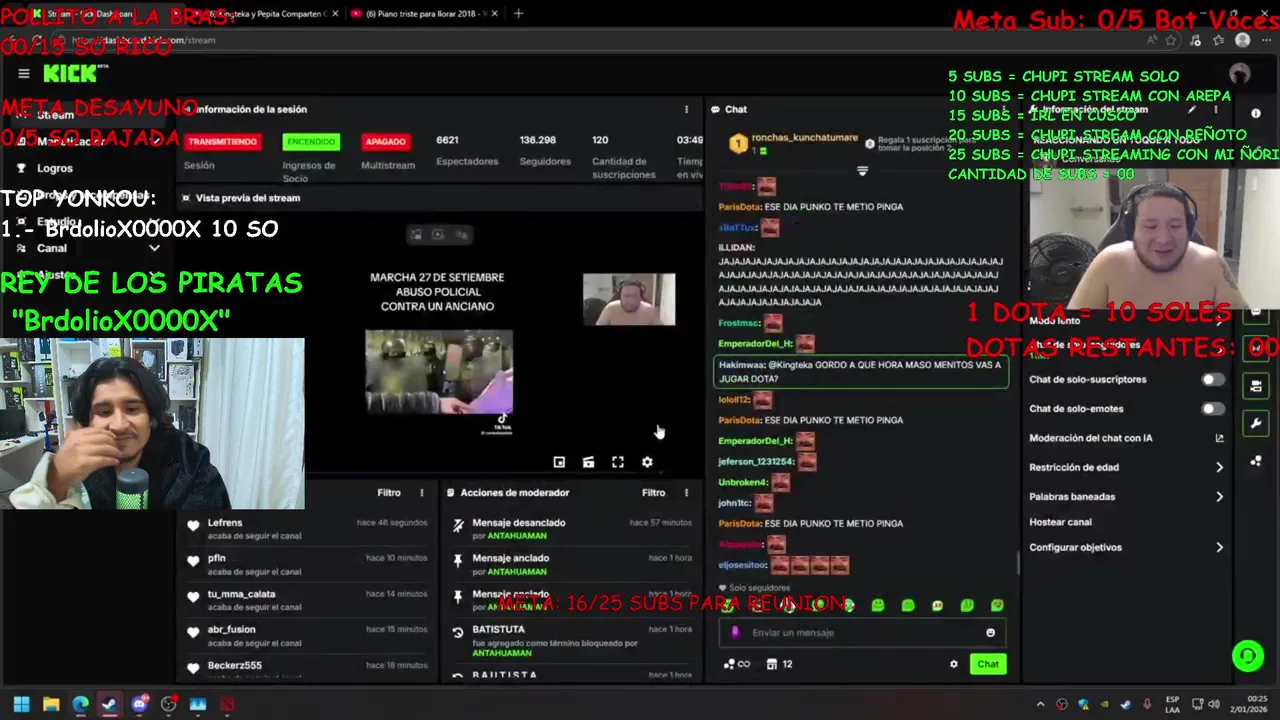
Task: Click the APAGADO multistream badge
Action: [x=385, y=142]
